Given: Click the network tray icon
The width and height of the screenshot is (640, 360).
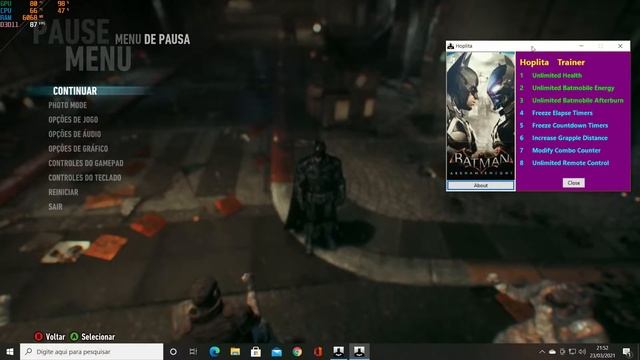Looking at the screenshot, I should click(572, 351).
